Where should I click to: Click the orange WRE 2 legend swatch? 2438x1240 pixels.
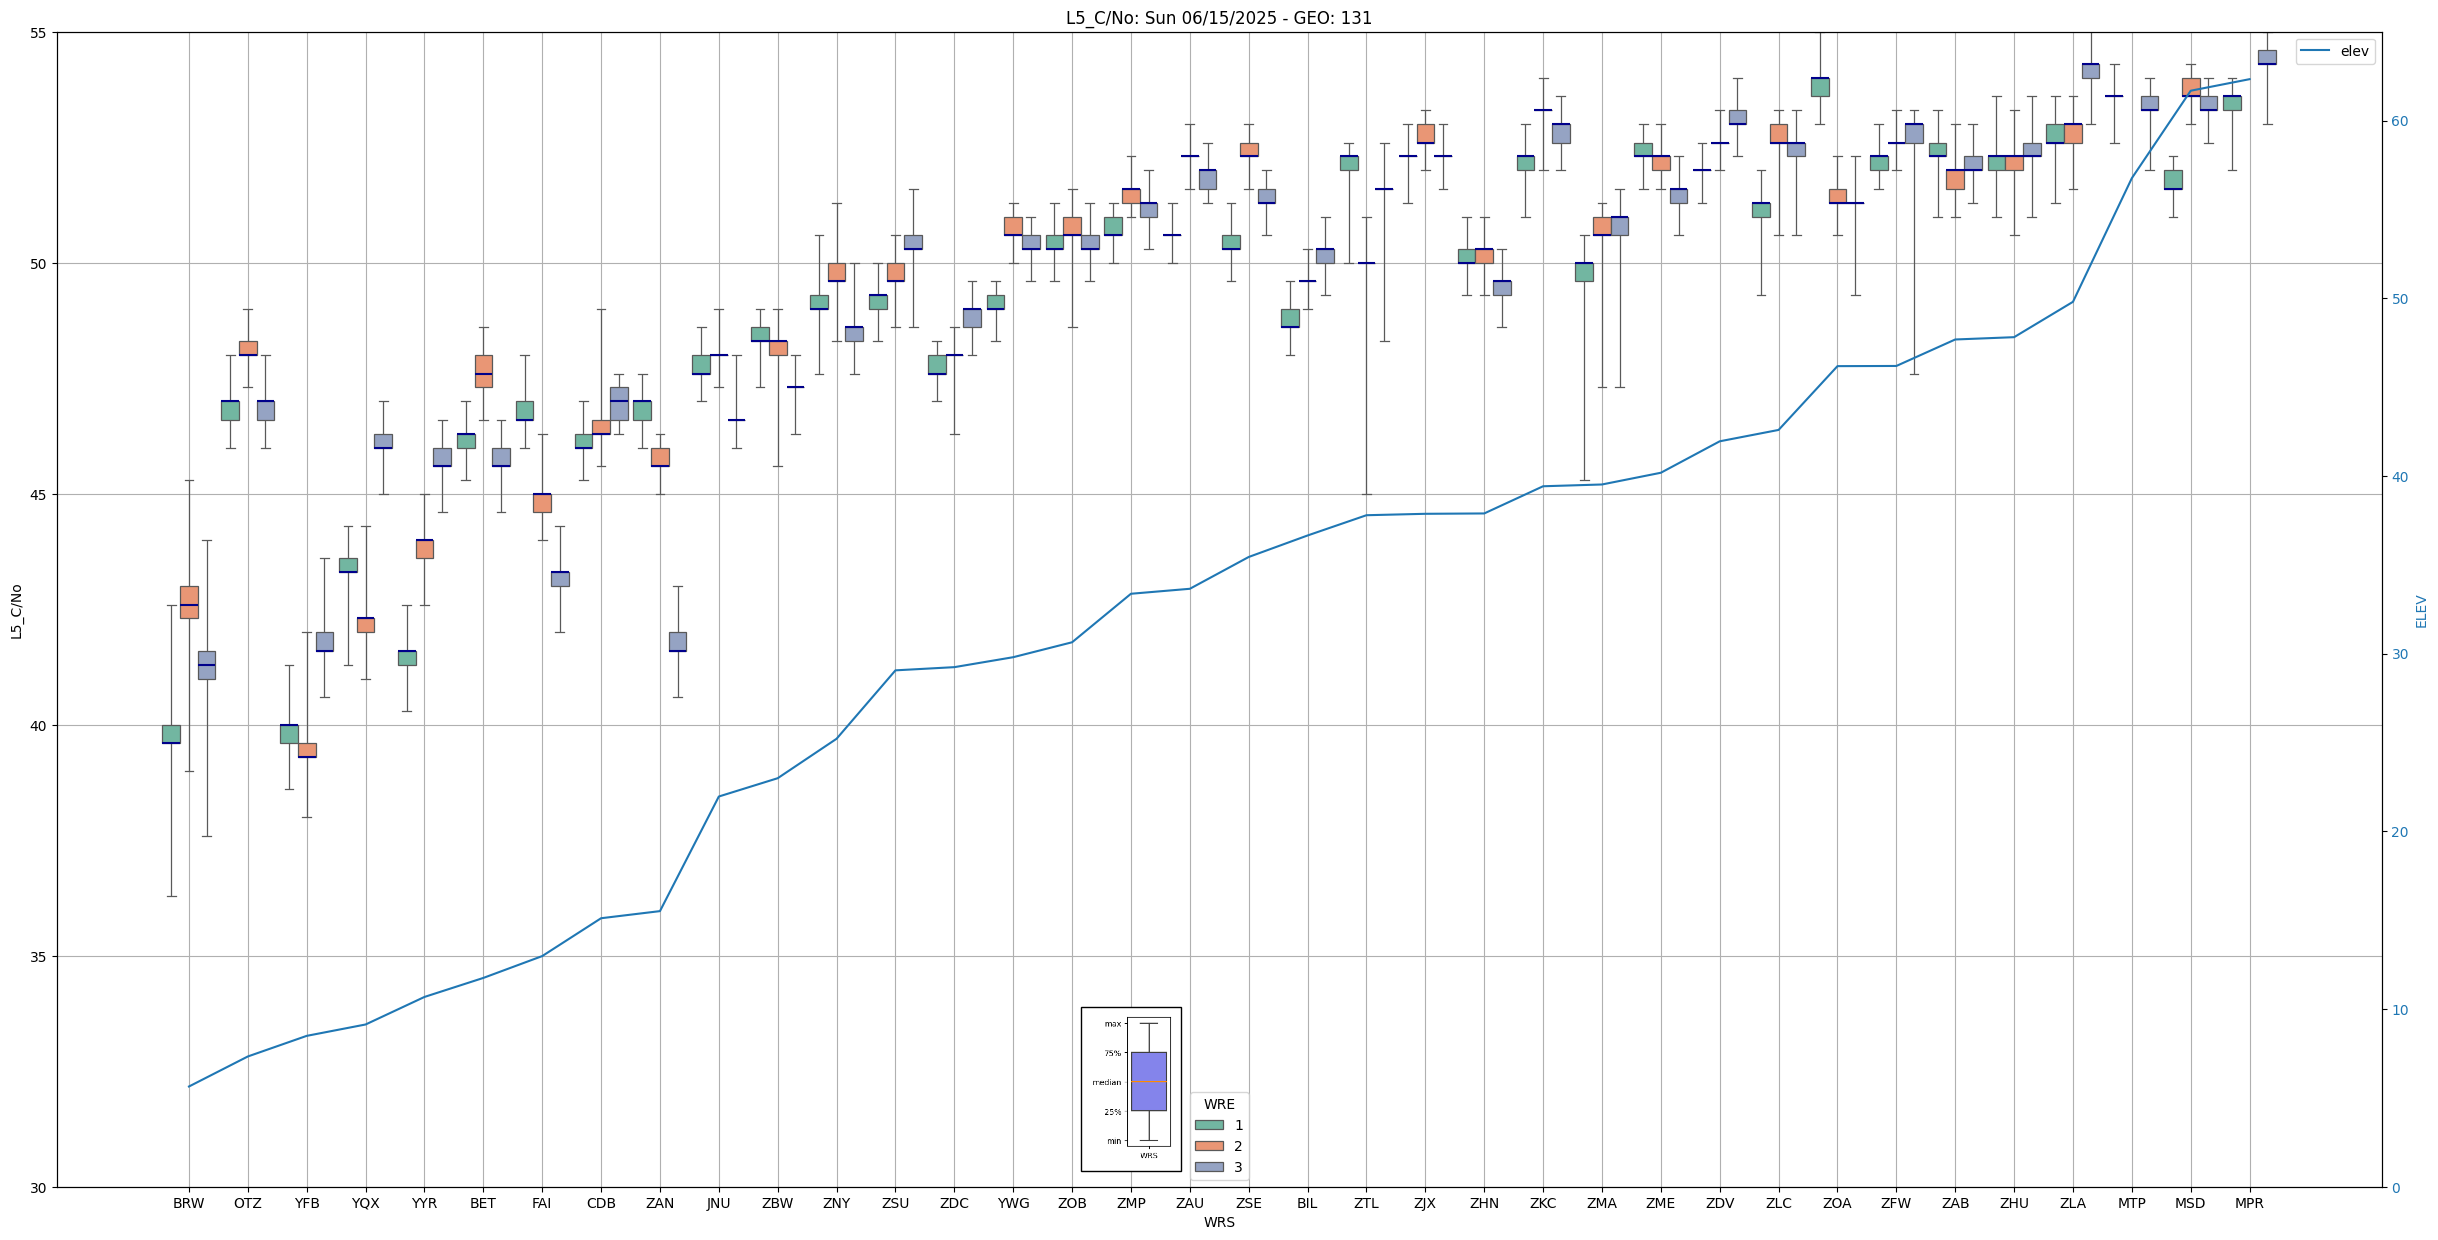pyautogui.click(x=1208, y=1146)
